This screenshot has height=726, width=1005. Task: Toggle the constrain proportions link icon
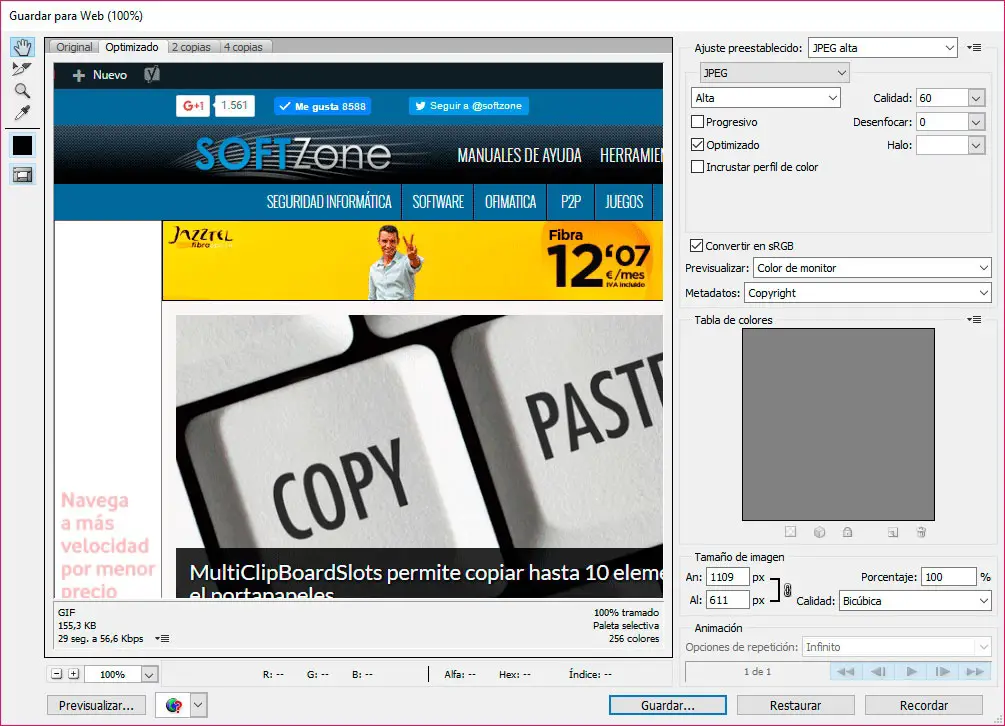click(x=788, y=590)
